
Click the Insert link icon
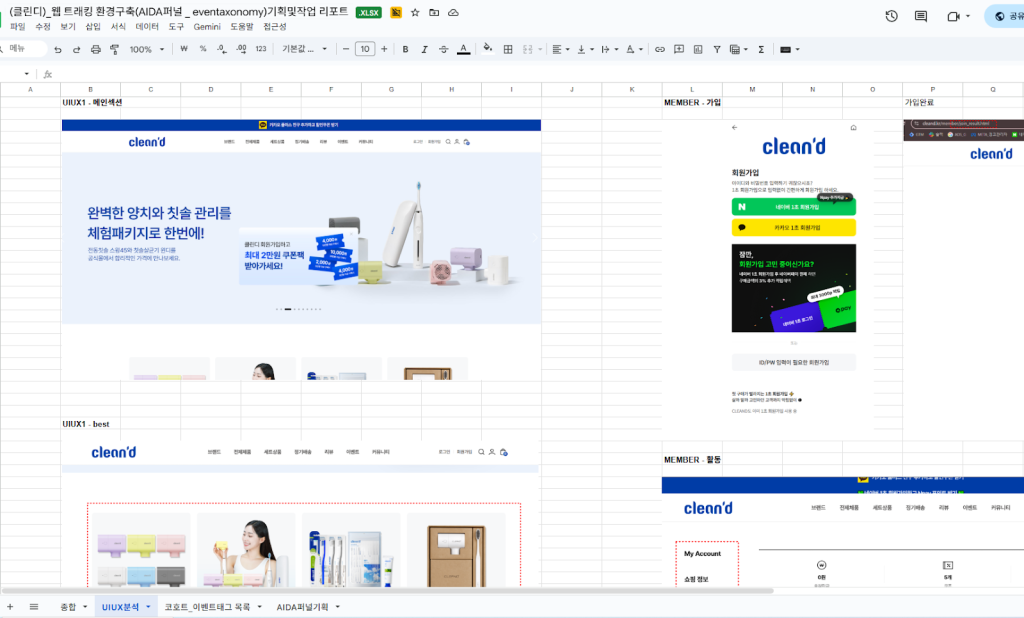click(659, 49)
